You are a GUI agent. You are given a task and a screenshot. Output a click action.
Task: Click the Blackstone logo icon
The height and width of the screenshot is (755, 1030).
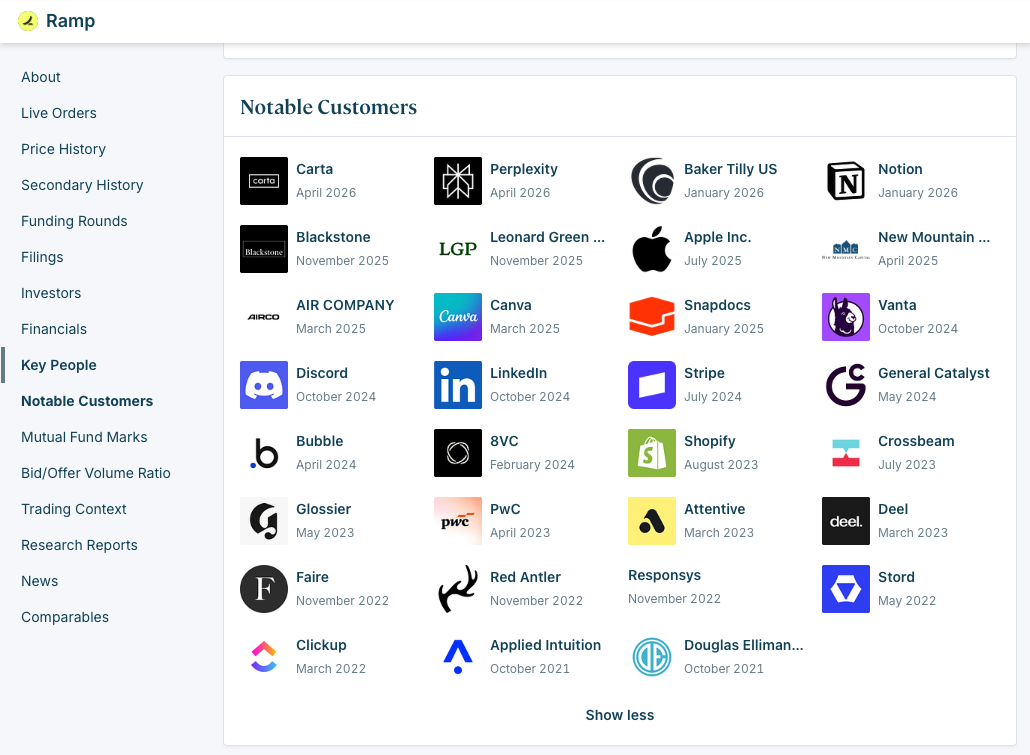click(264, 249)
